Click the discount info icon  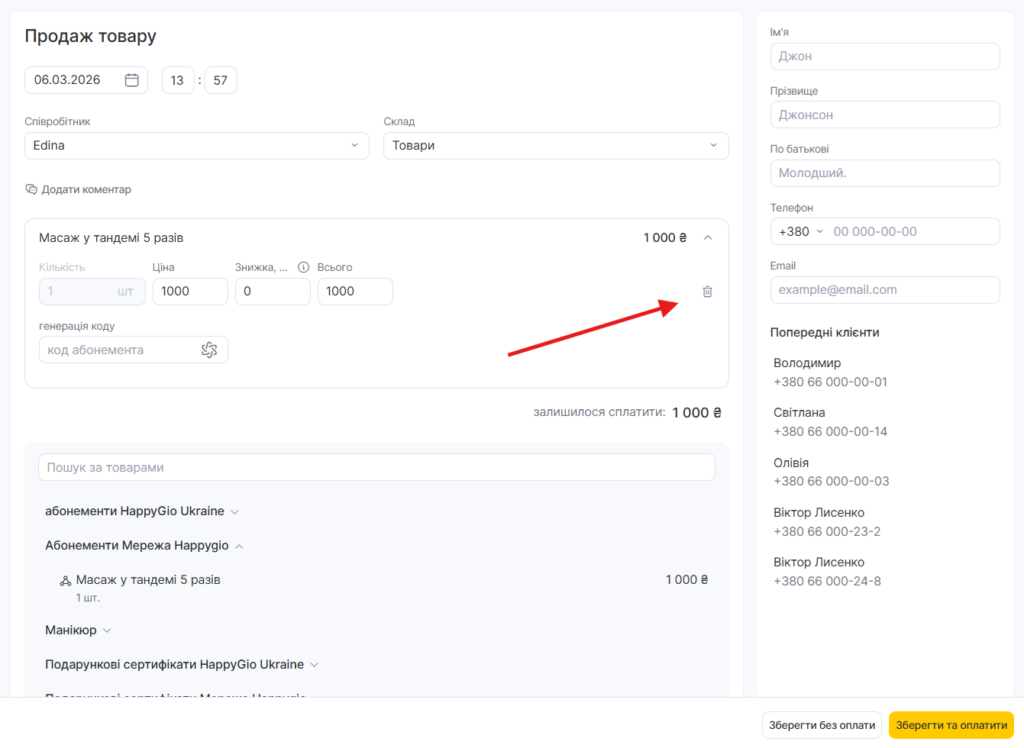[303, 267]
